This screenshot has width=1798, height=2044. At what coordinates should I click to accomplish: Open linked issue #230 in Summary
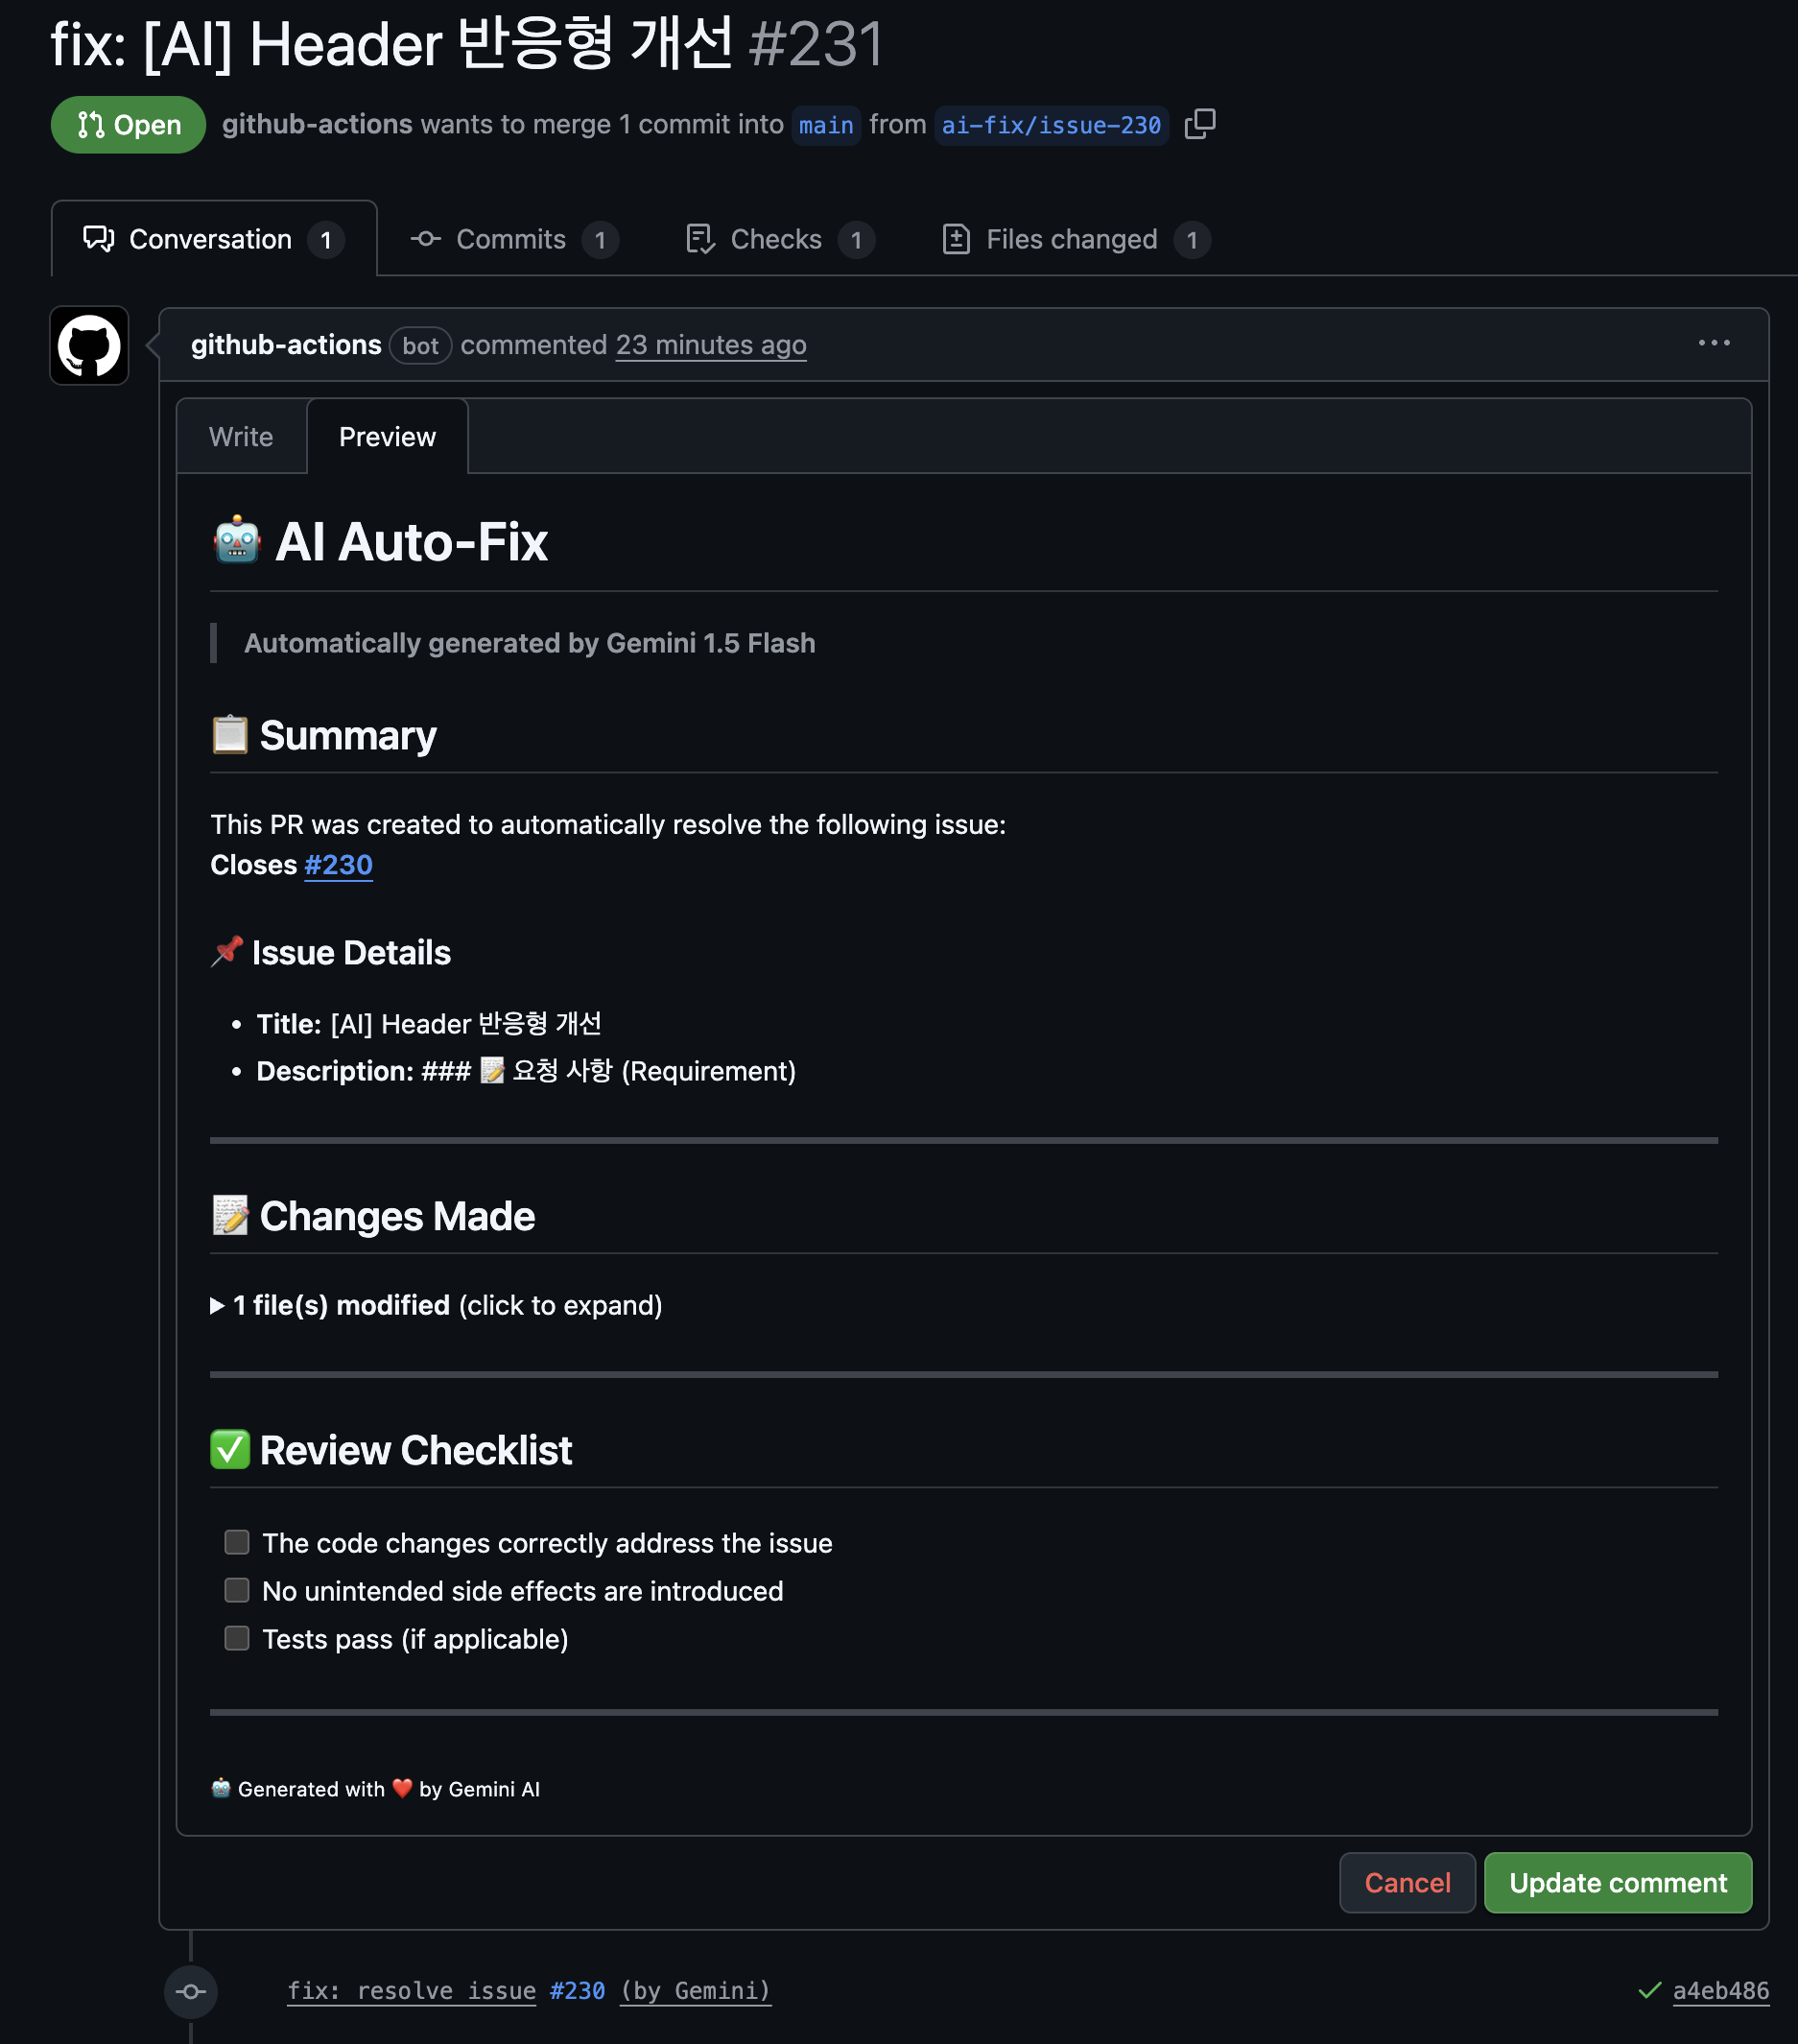pyautogui.click(x=338, y=865)
